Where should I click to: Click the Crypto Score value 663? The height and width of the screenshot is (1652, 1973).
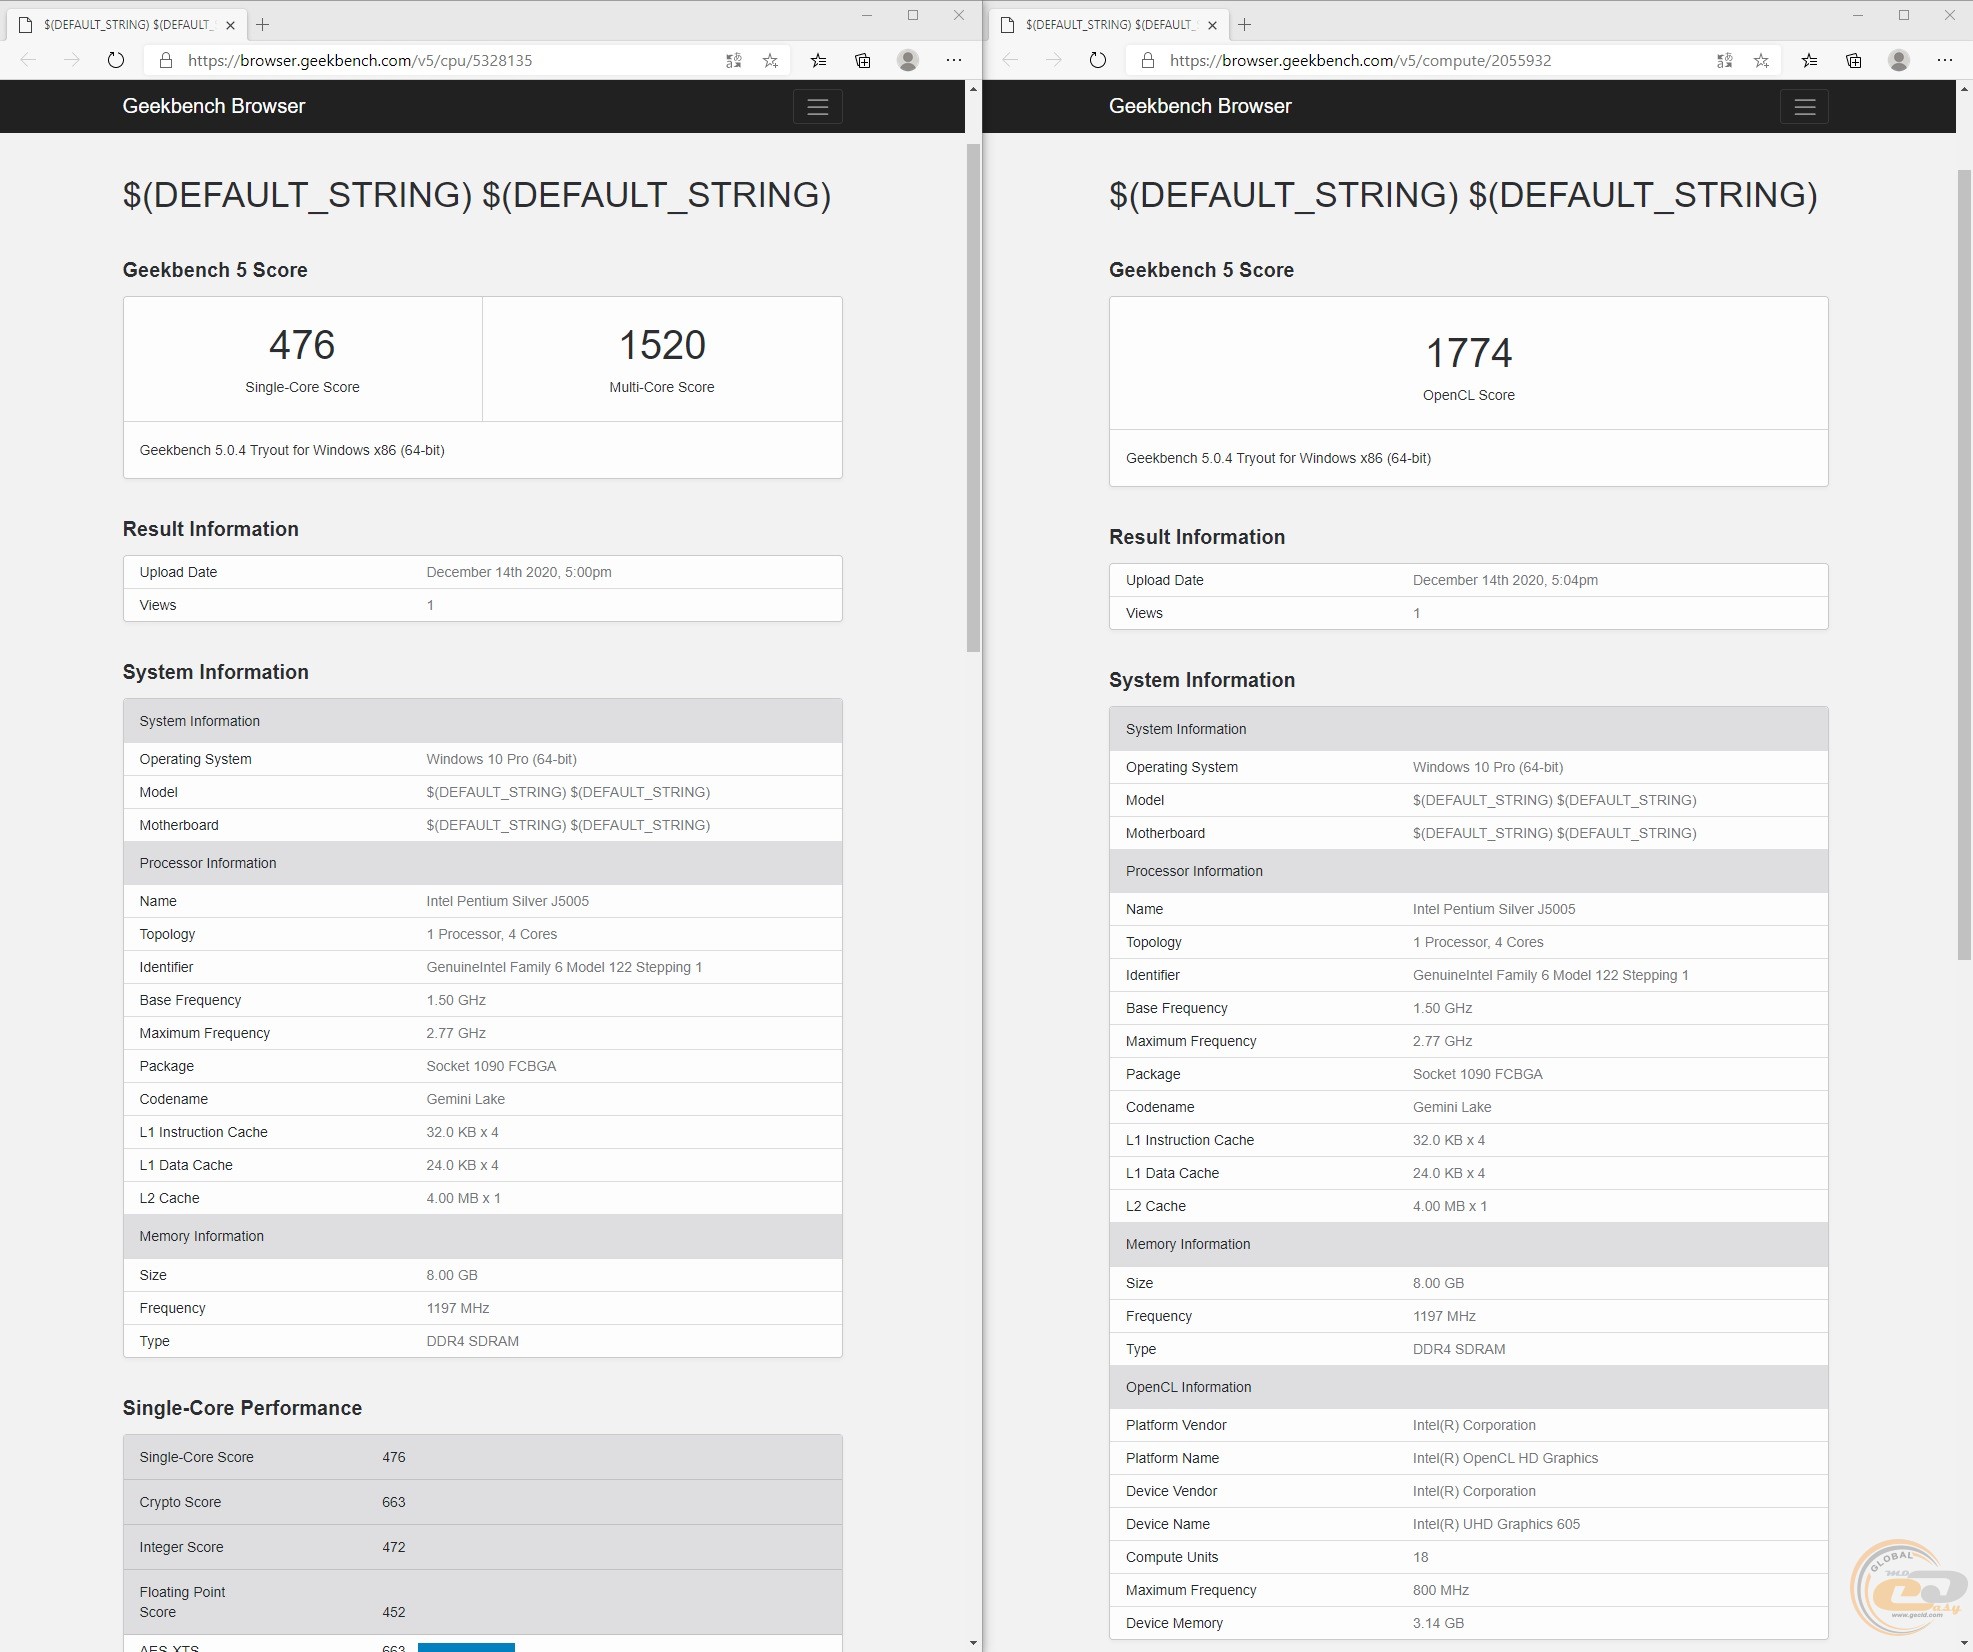point(394,1502)
